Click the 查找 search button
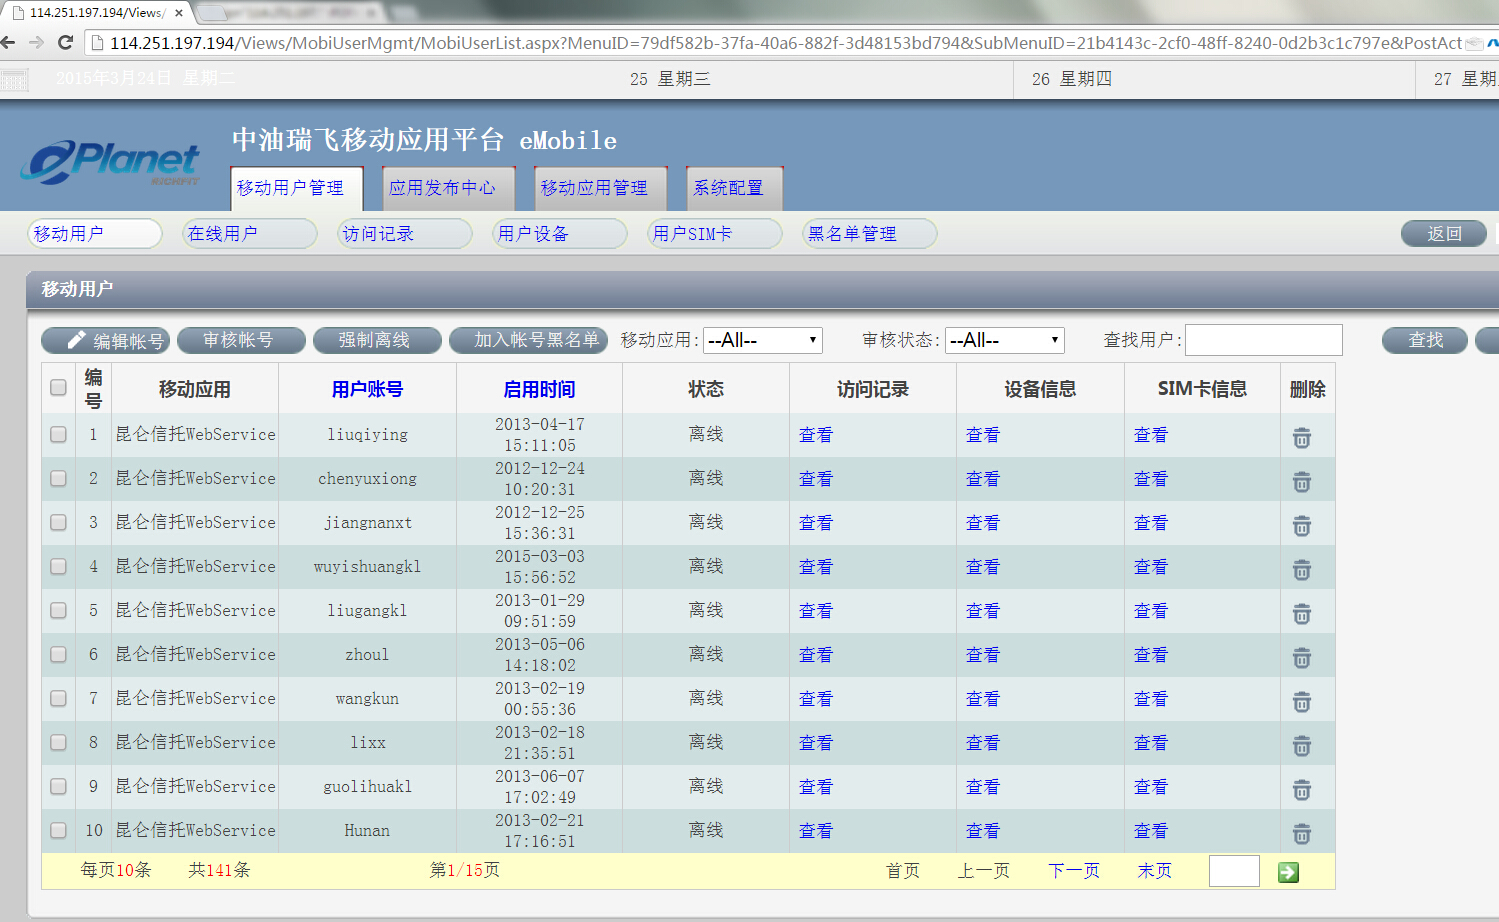1499x922 pixels. click(x=1425, y=341)
